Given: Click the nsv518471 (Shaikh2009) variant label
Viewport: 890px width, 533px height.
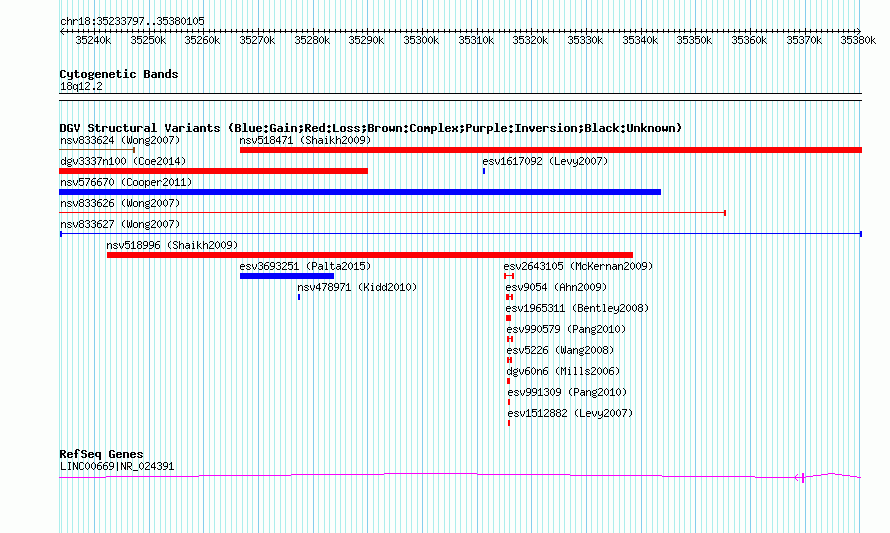Looking at the screenshot, I should tap(305, 140).
